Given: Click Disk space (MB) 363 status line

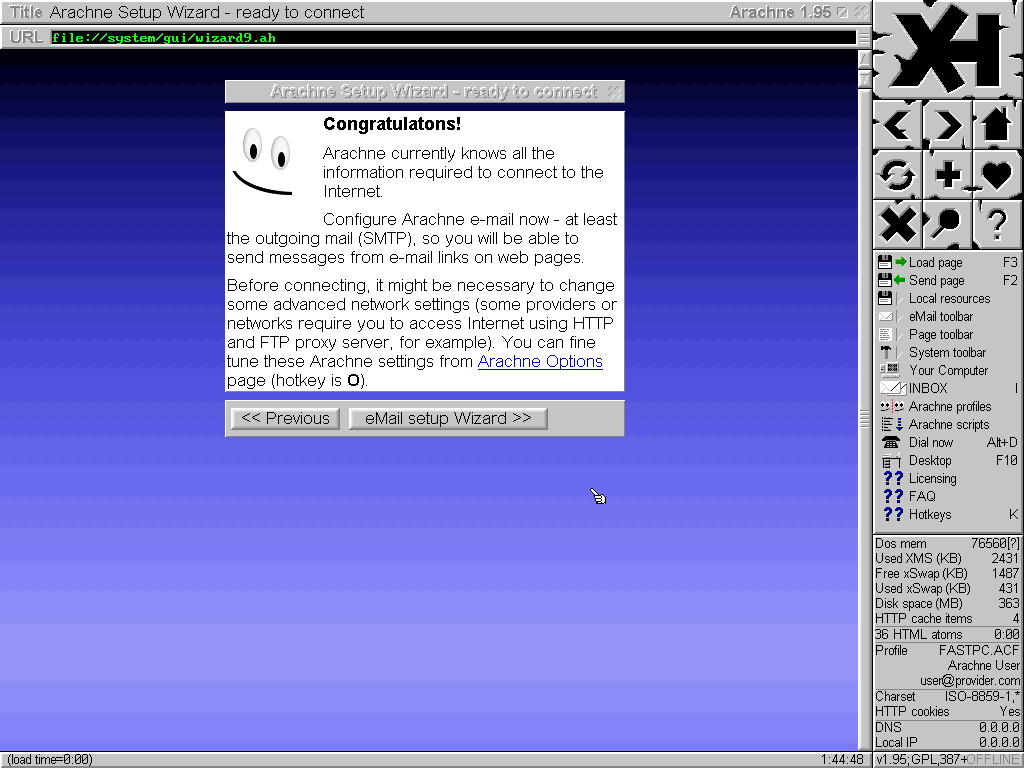Looking at the screenshot, I should (947, 603).
